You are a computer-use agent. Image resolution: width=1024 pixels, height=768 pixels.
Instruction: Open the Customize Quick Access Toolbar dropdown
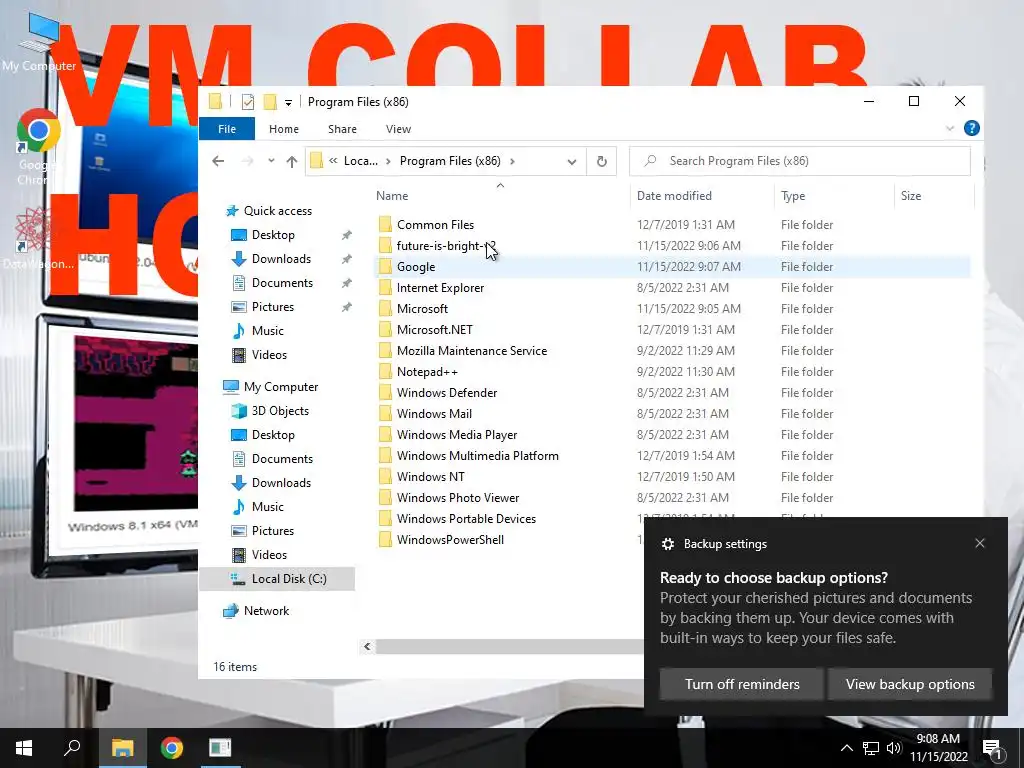click(x=288, y=103)
